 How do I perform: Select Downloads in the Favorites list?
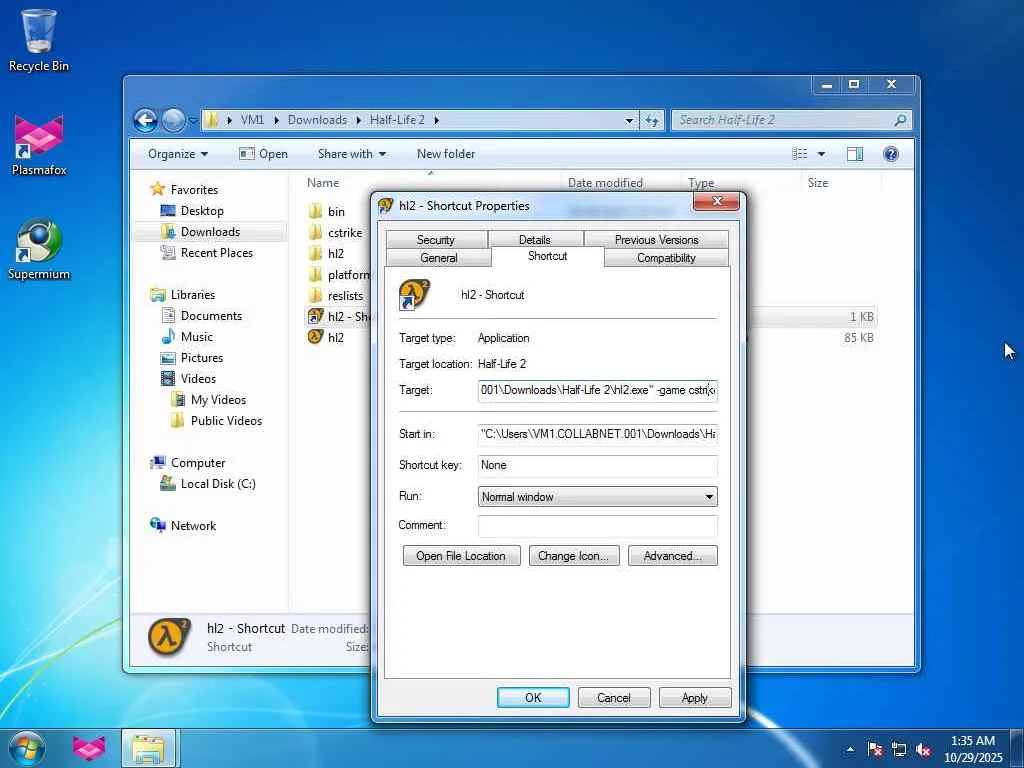(x=210, y=232)
